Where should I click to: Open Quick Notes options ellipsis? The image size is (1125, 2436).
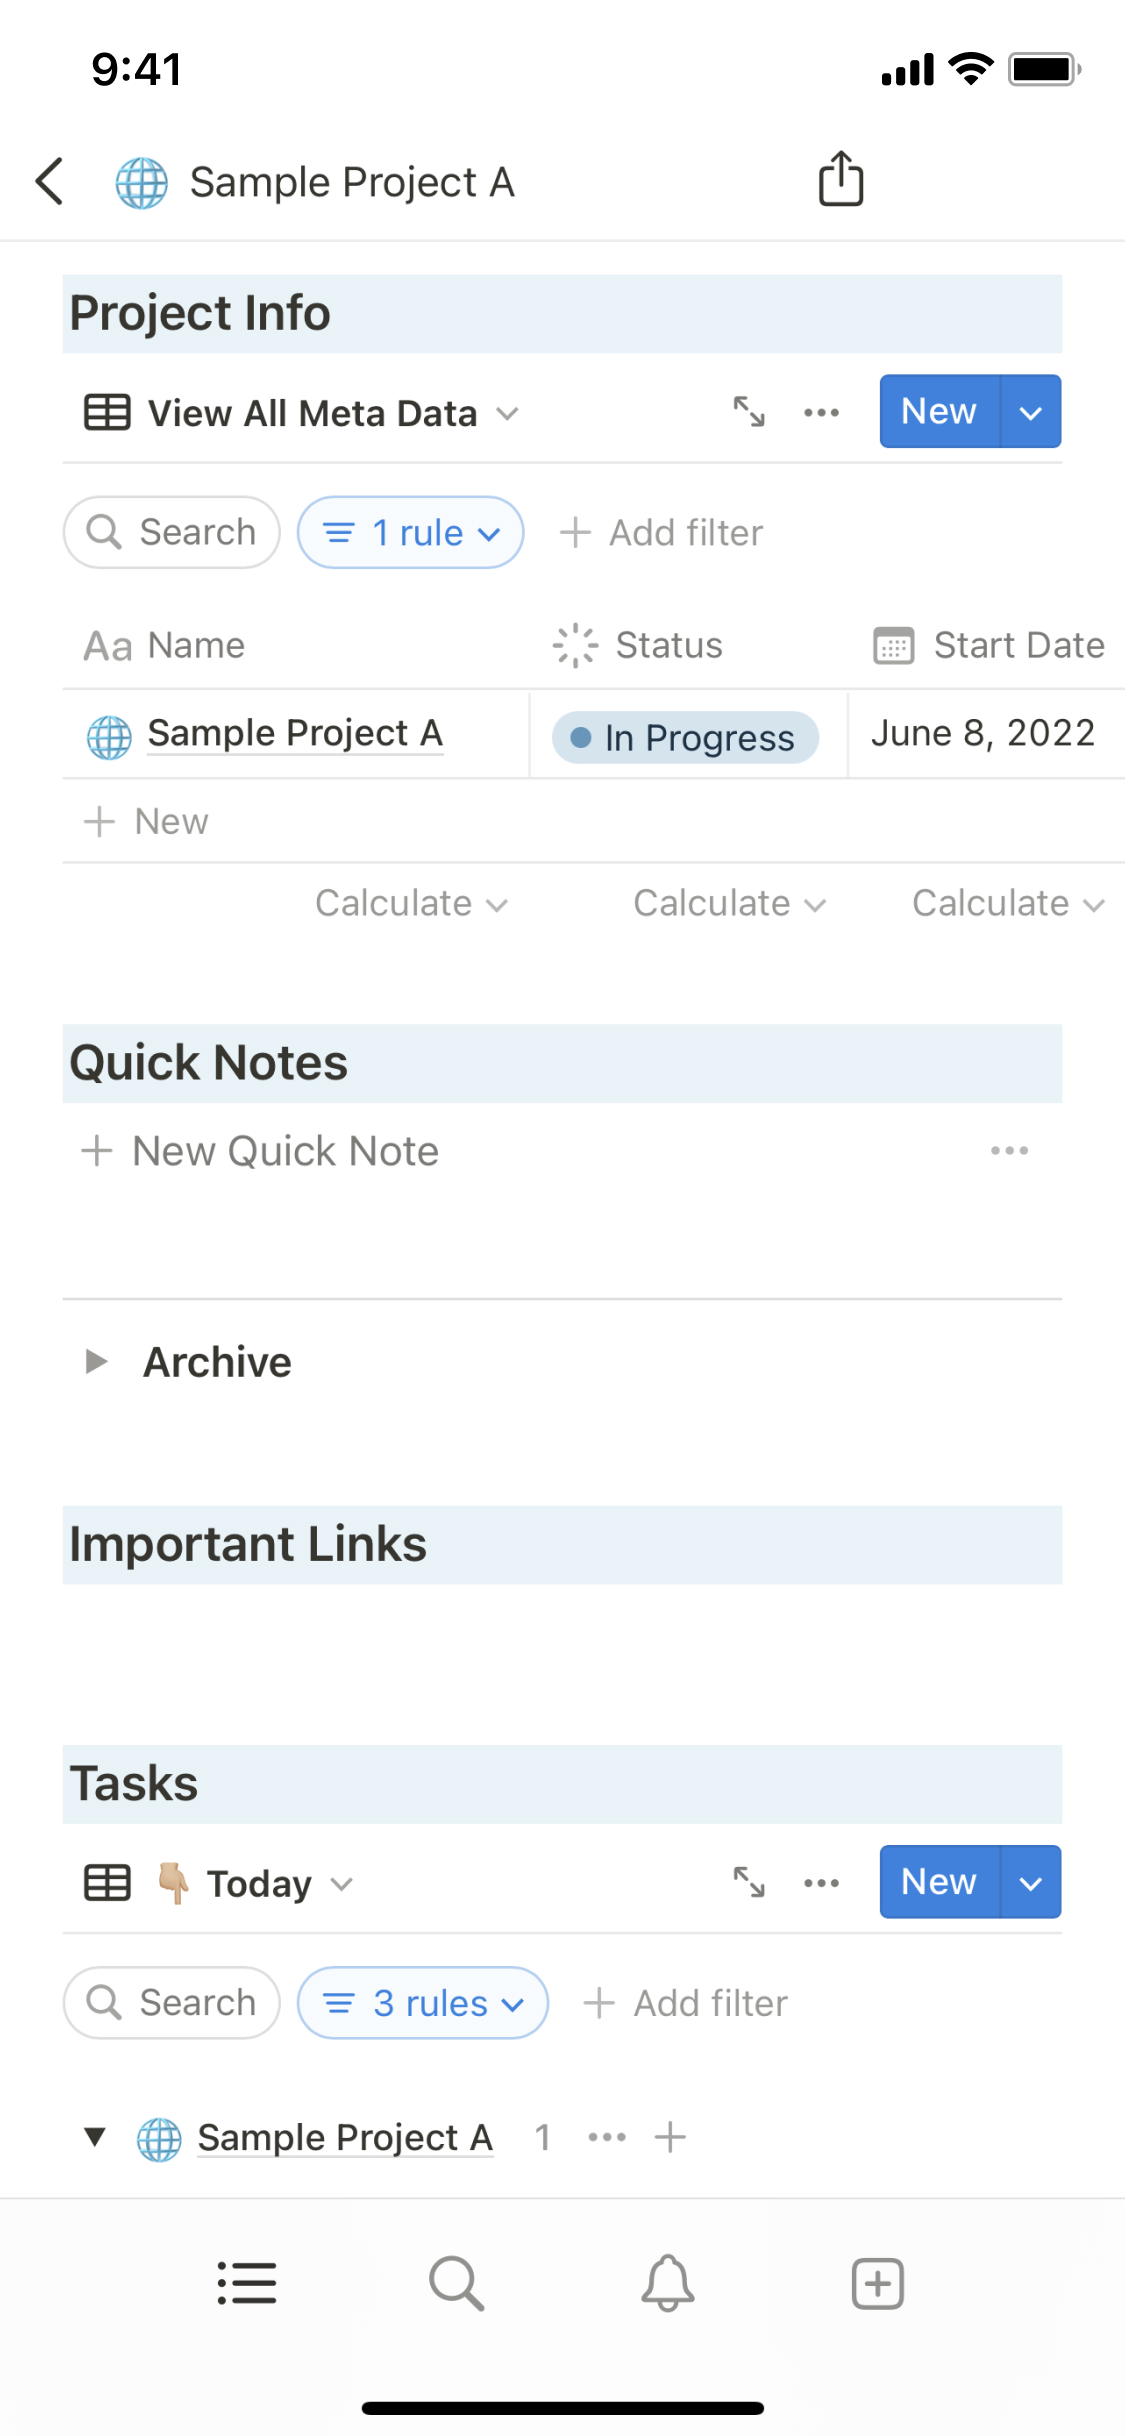click(x=1009, y=1151)
